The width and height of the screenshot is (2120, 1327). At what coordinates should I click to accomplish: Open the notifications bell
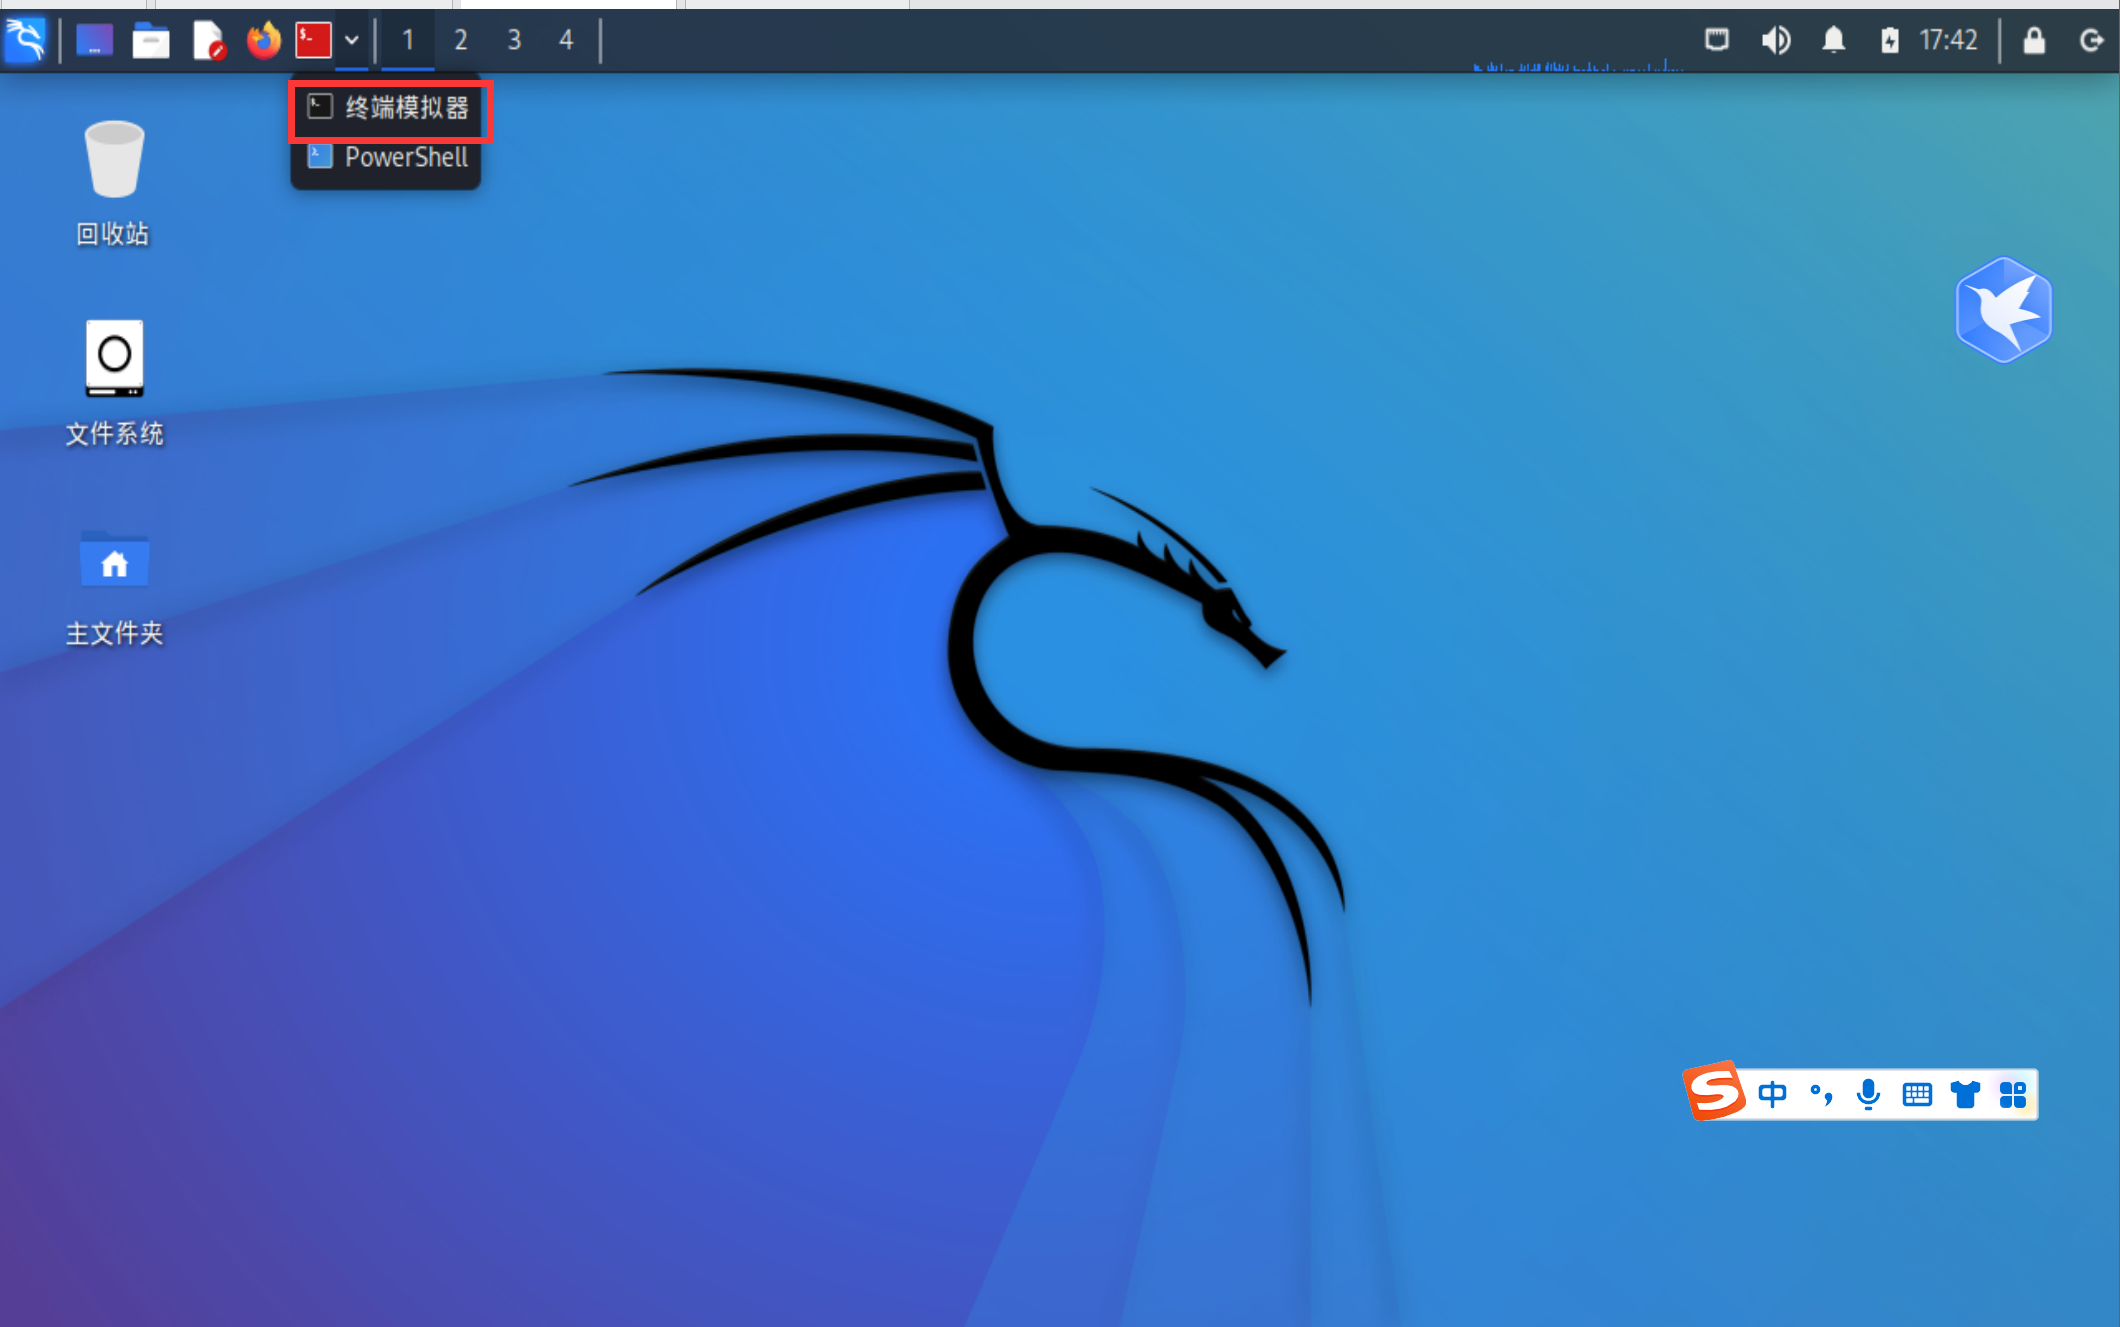coord(1833,40)
